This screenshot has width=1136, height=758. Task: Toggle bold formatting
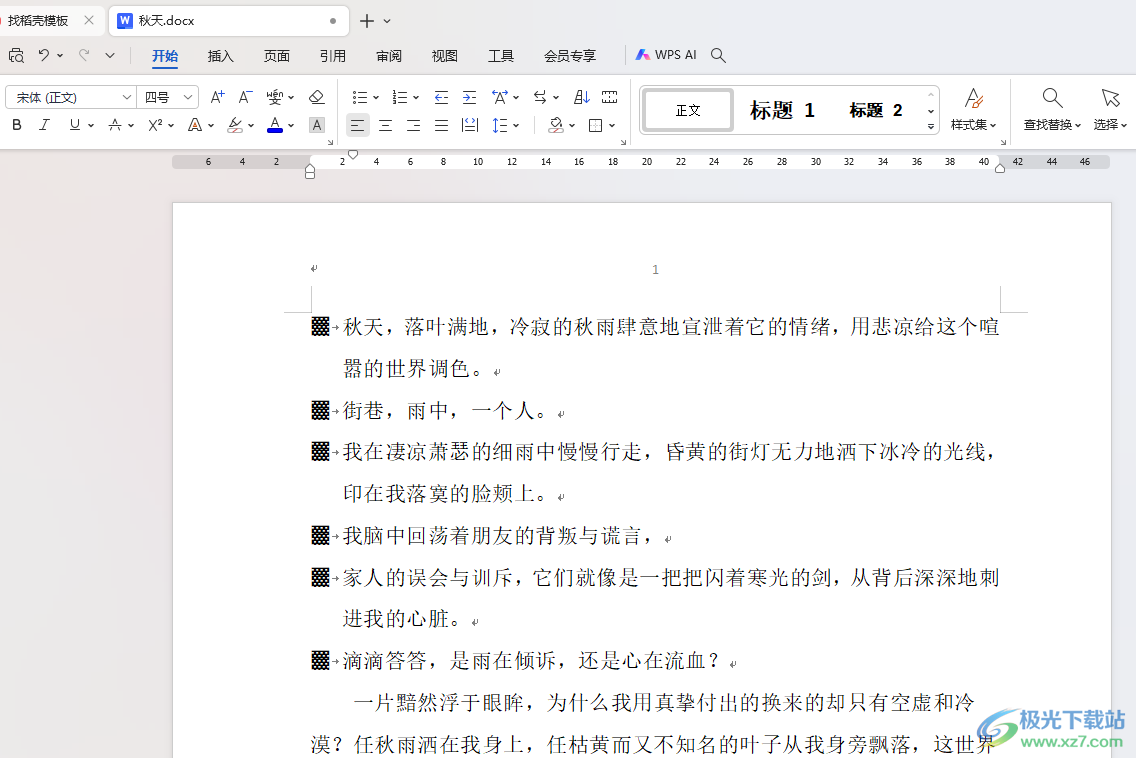pos(17,125)
